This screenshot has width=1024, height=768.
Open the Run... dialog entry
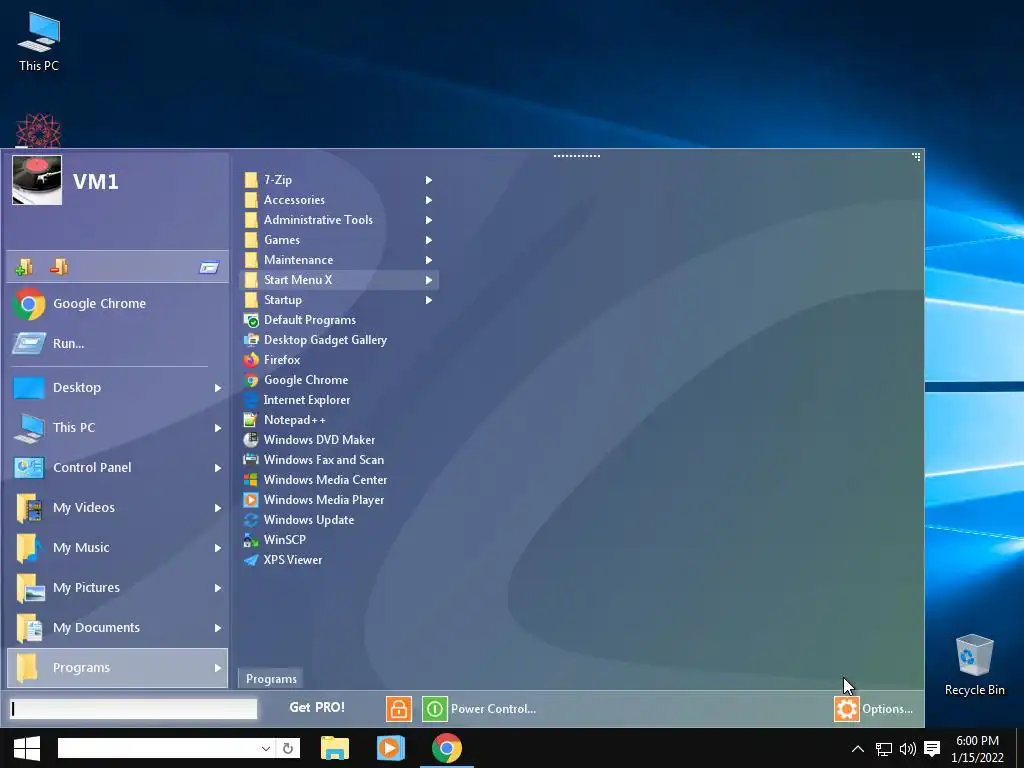click(x=118, y=344)
